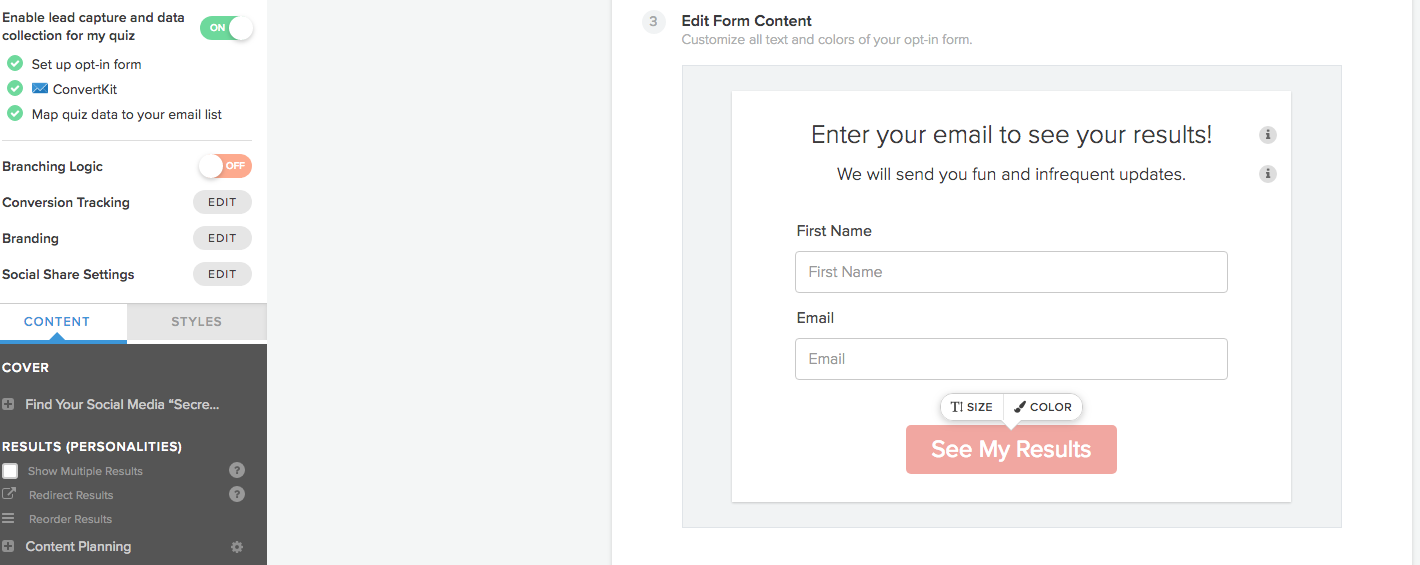
Task: Click the ConvertKit envelope icon
Action: coord(40,89)
